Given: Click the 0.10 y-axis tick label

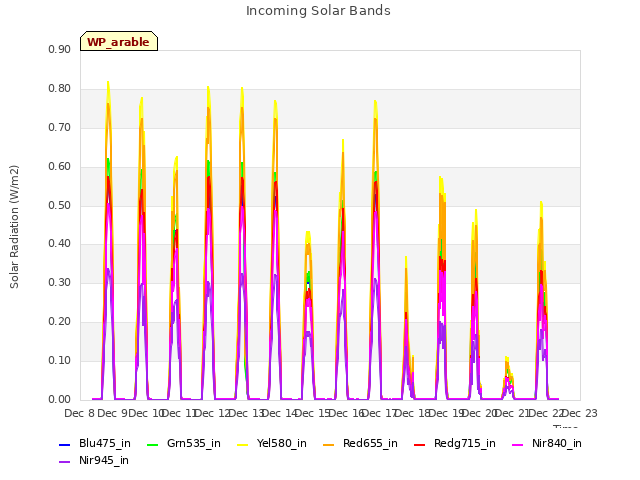Looking at the screenshot, I should 60,361.
